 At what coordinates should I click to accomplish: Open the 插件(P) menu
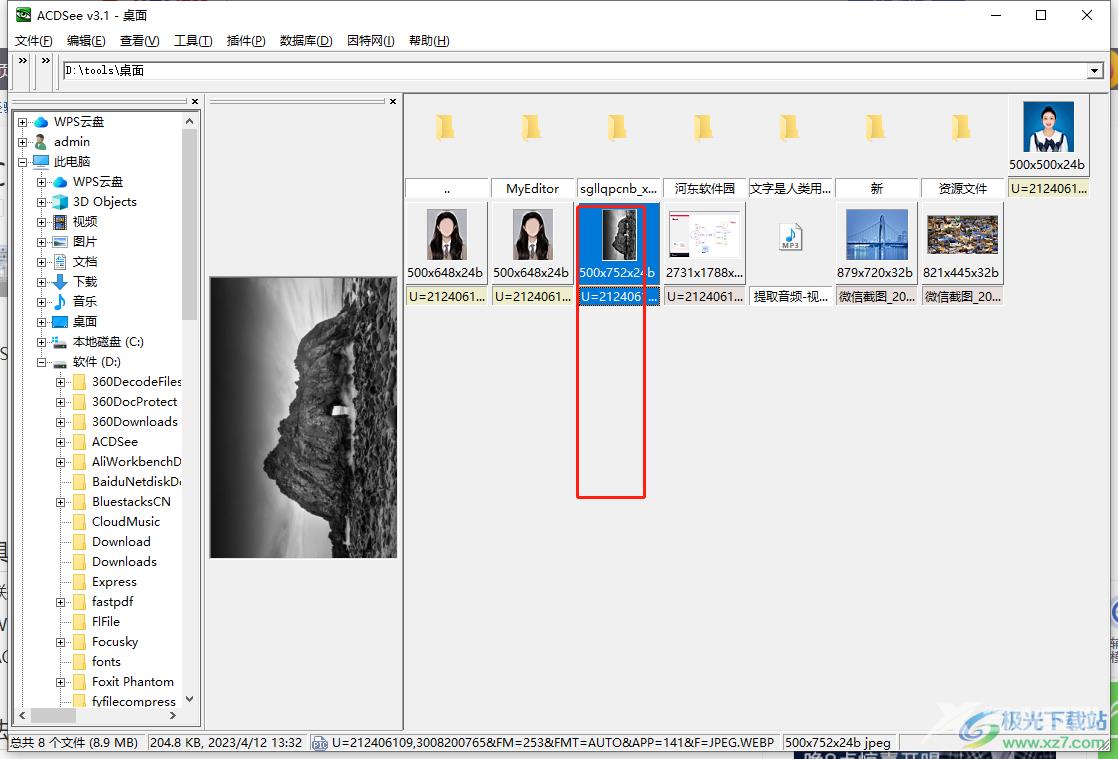[246, 41]
